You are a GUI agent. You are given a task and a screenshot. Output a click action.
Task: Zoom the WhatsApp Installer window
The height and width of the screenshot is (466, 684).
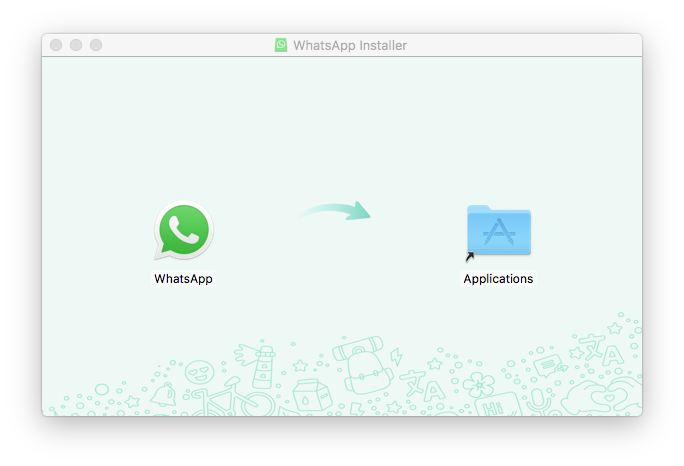pyautogui.click(x=96, y=45)
